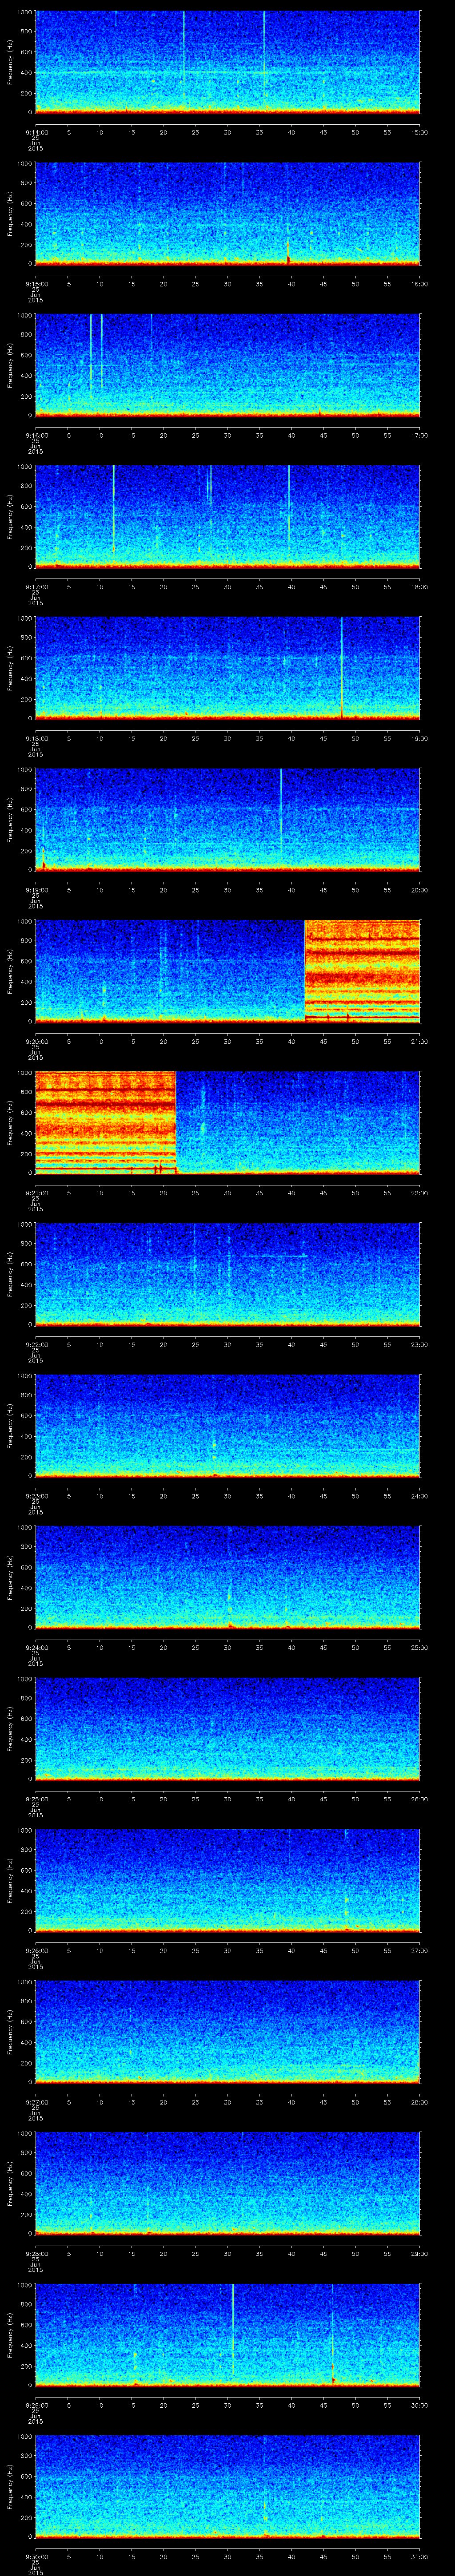The image size is (455, 2576).
Task: Click the 31:00 end time label
Action: pyautogui.click(x=420, y=2556)
